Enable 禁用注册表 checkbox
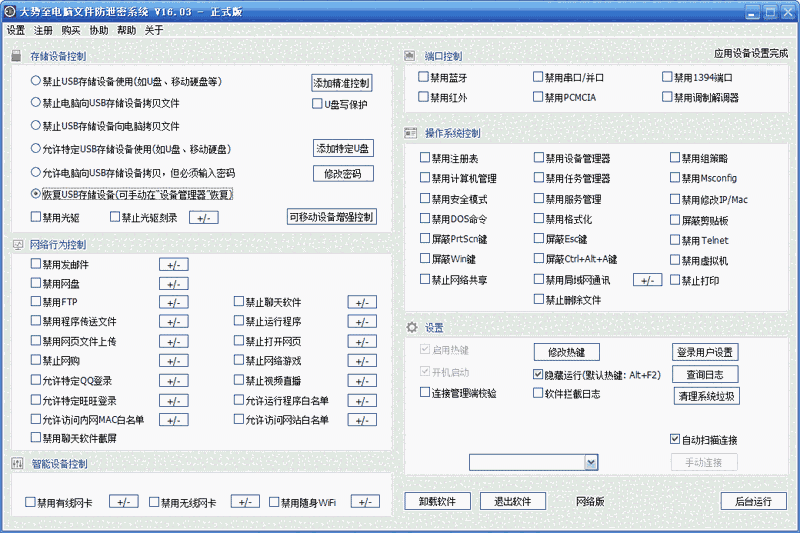Screen dimensions: 800x533 pos(424,158)
